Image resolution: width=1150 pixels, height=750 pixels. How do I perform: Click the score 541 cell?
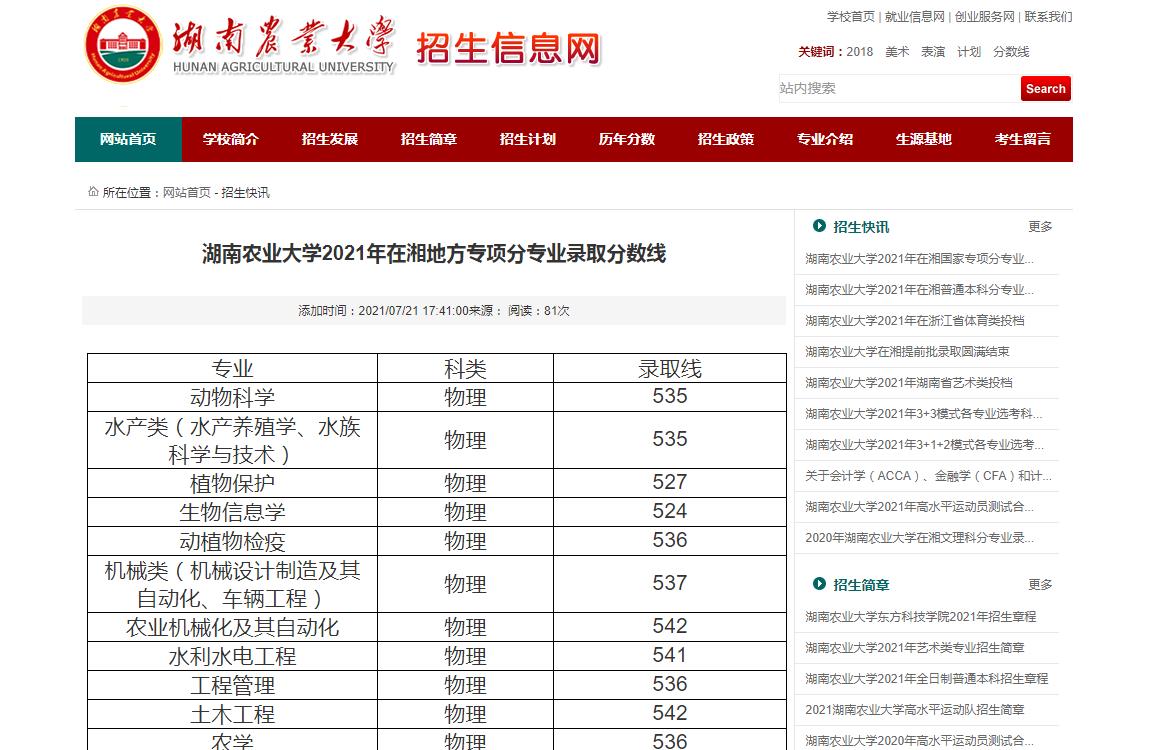670,655
